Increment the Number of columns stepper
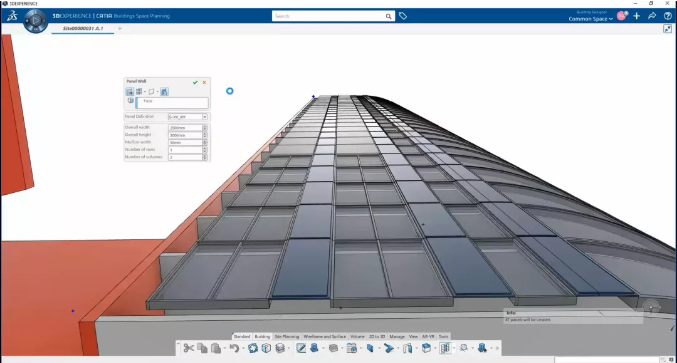Viewport: 677px width, 363px height. (205, 156)
